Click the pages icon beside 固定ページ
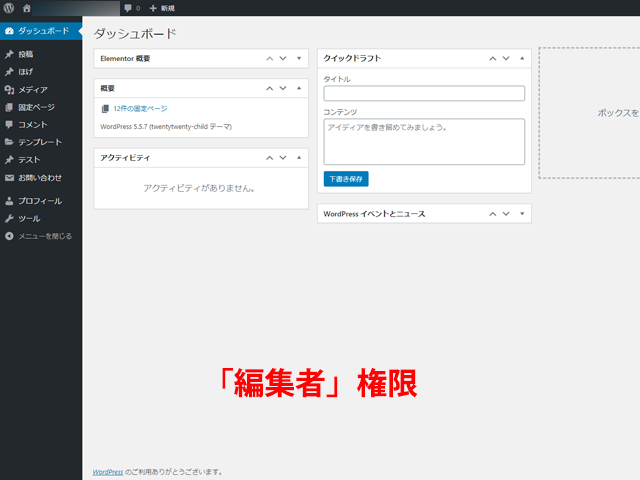 pyautogui.click(x=9, y=107)
